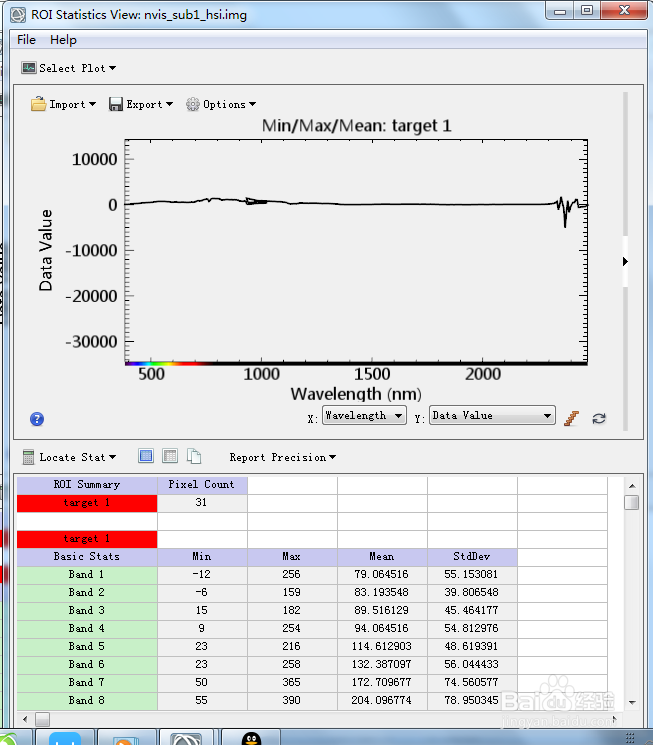The image size is (653, 745).
Task: Click the blue help question mark icon
Action: coord(37,419)
